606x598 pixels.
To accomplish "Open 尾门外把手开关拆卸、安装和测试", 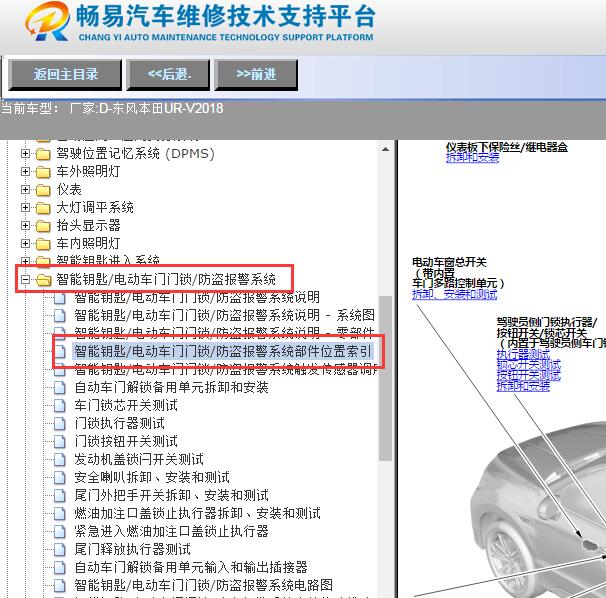I will [x=172, y=495].
